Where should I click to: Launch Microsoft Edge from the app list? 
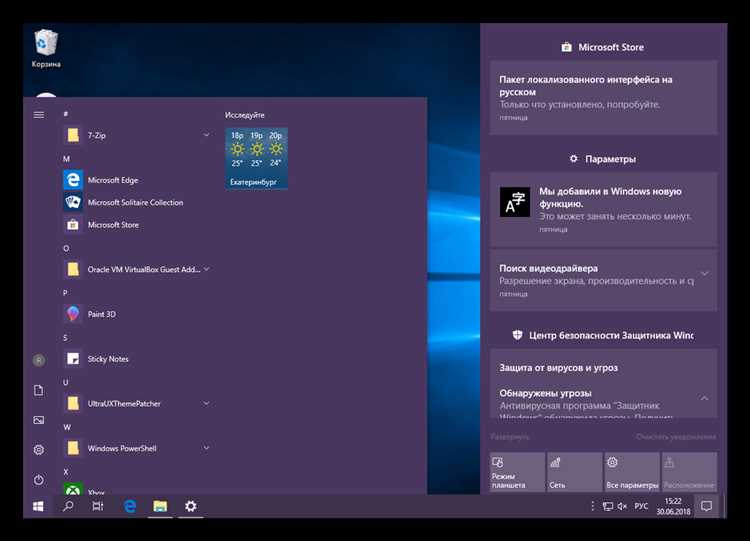click(113, 180)
